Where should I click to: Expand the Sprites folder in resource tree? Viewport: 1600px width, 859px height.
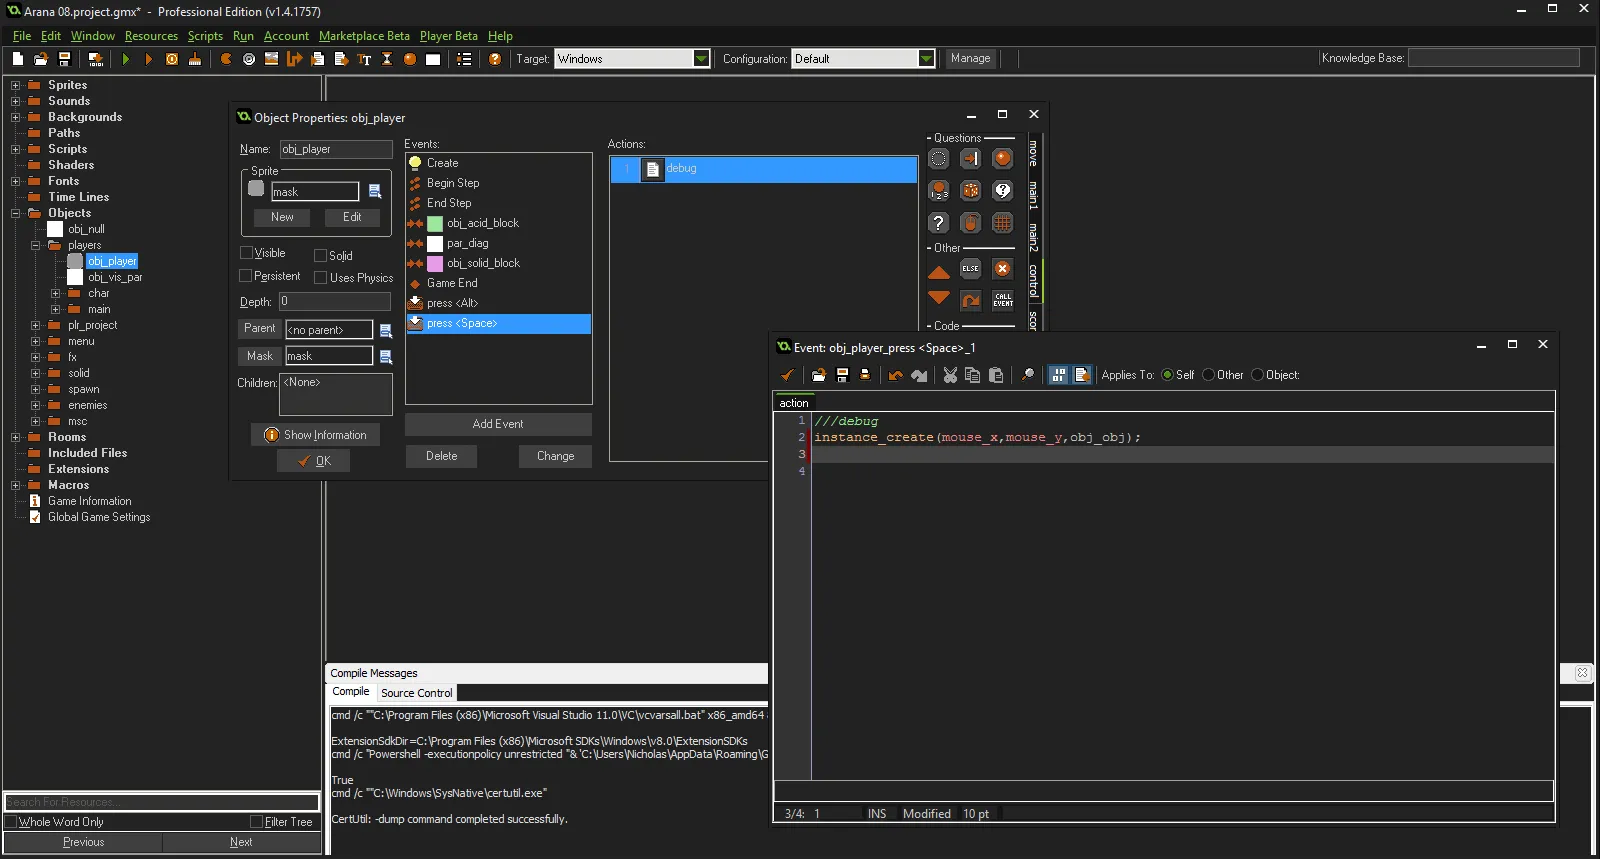[15, 85]
